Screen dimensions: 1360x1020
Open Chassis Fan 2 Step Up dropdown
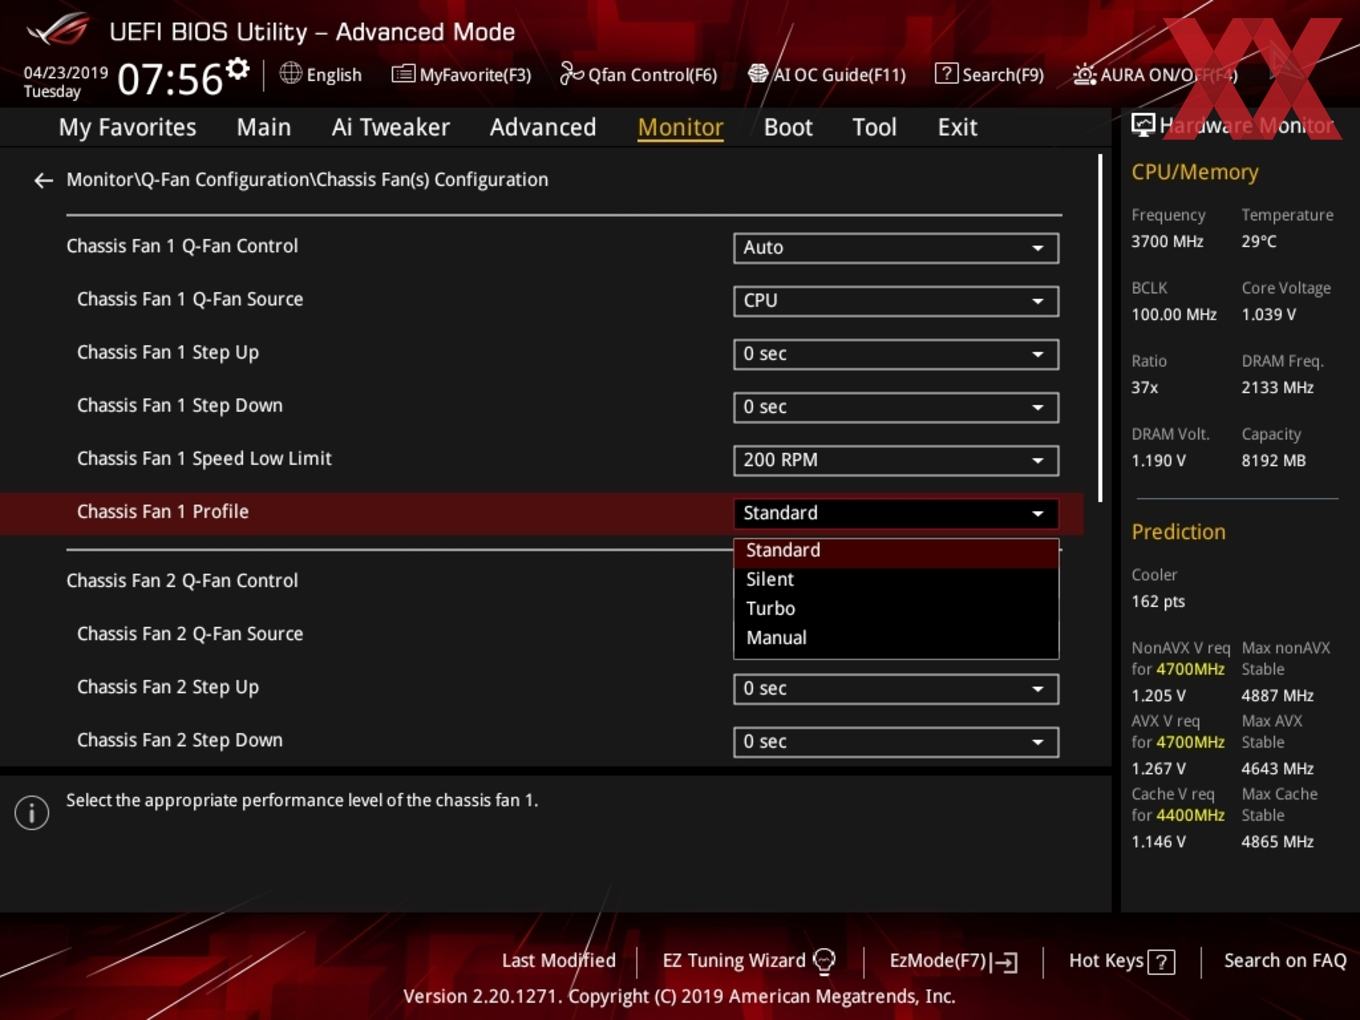click(x=896, y=689)
